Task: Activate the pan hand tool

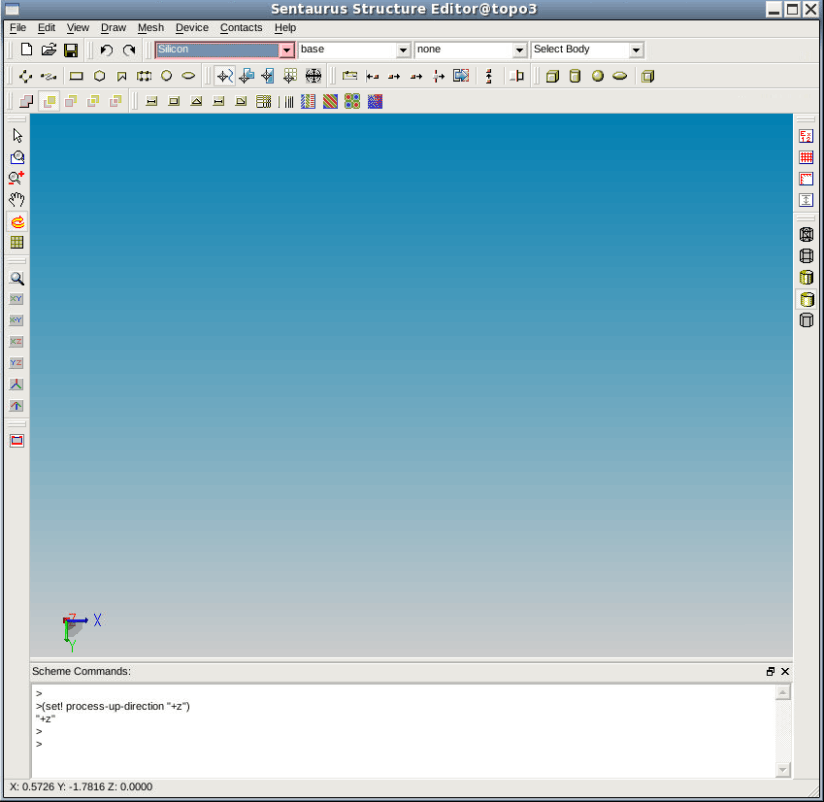Action: coord(17,200)
